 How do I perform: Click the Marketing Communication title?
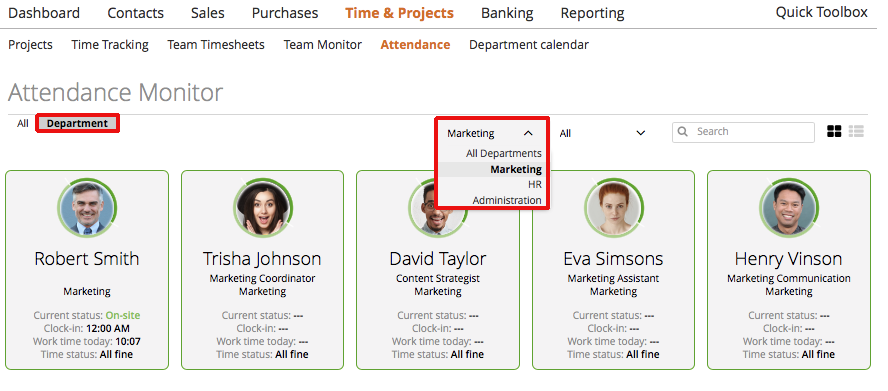point(789,278)
